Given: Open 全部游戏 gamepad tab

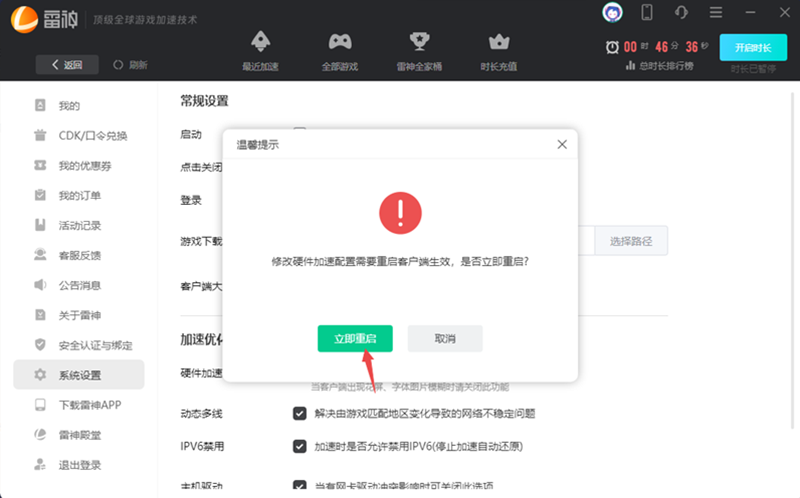Looking at the screenshot, I should pos(340,51).
